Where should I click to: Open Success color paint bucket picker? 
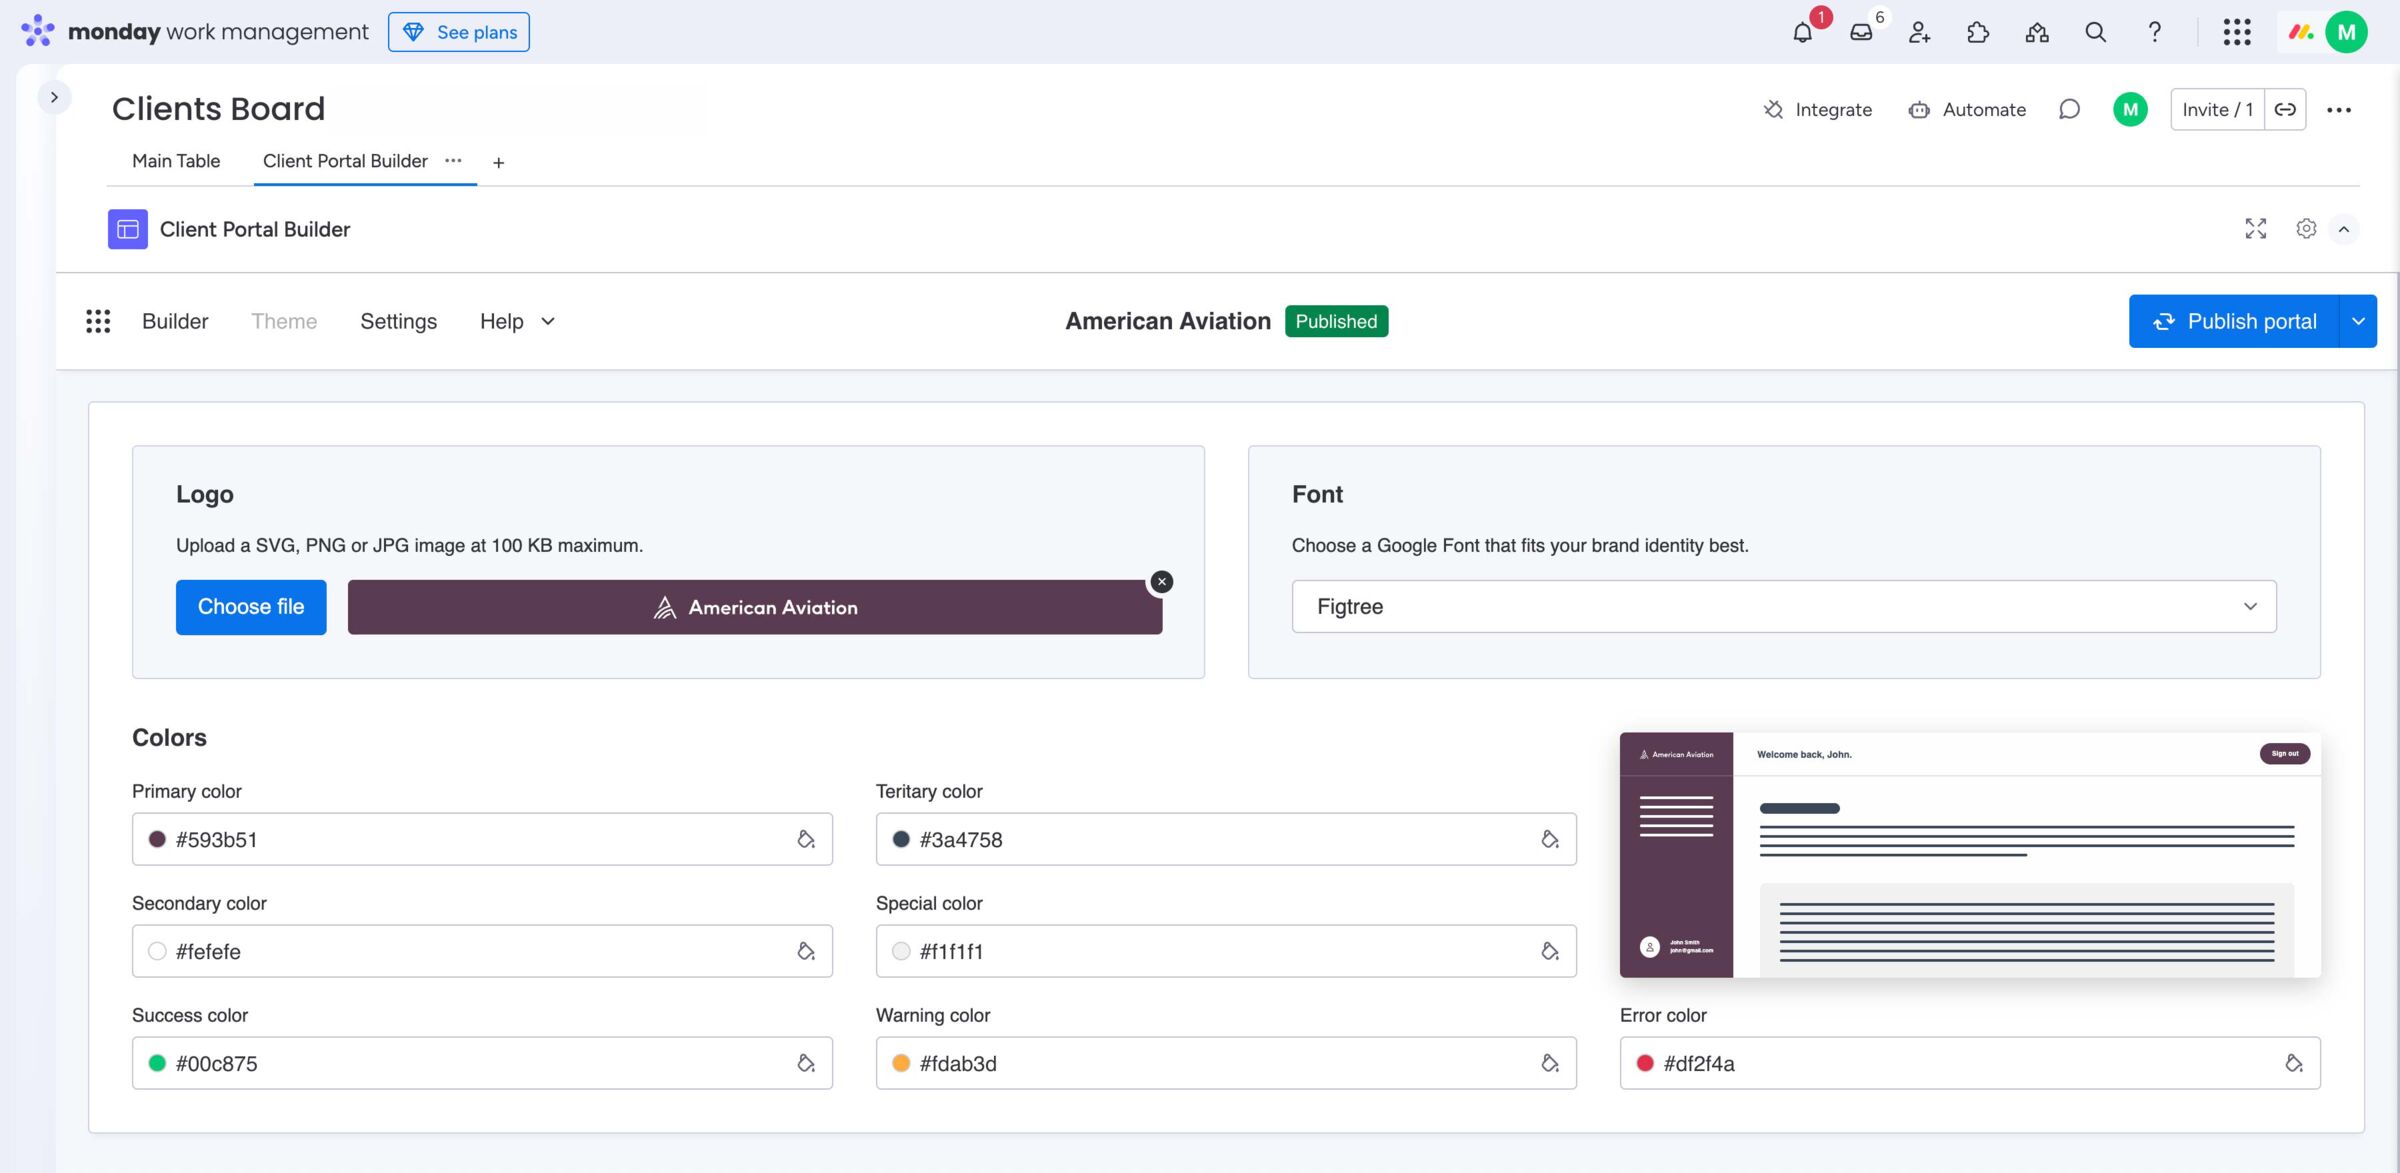pyautogui.click(x=806, y=1063)
